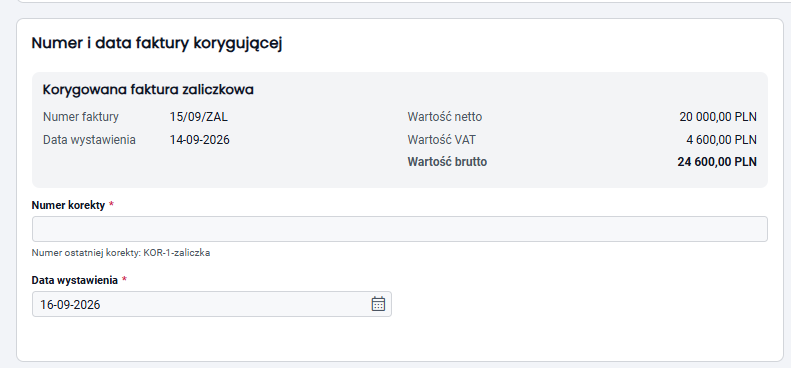Click the 24 600,00 PLN gross amount
The width and height of the screenshot is (791, 368).
[717, 162]
